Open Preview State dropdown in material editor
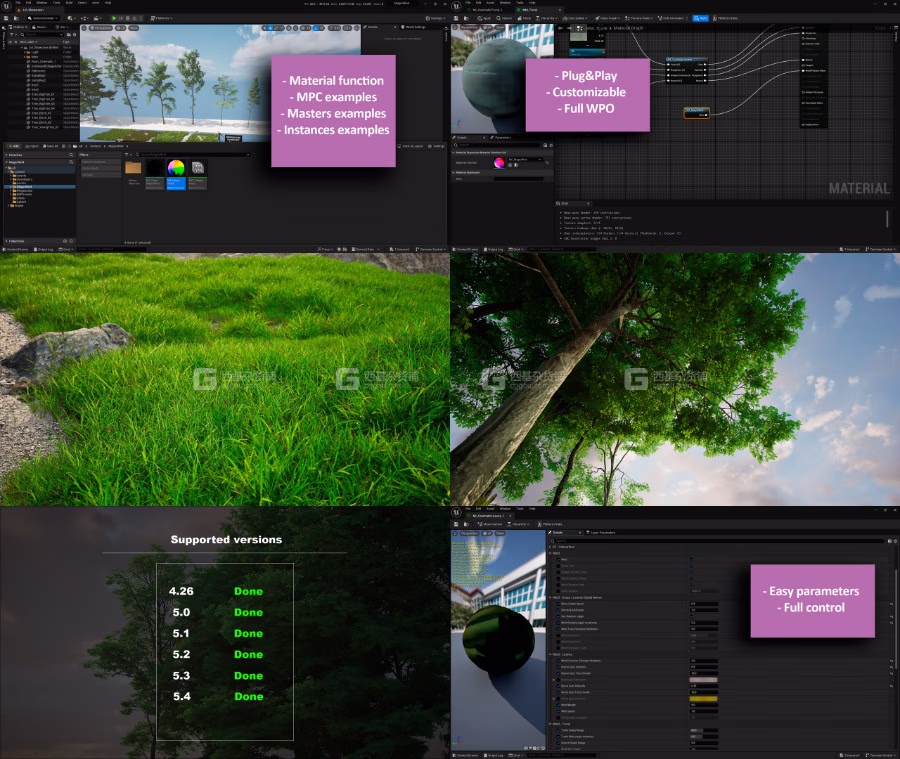Viewport: 900px width, 759px height. pos(639,18)
